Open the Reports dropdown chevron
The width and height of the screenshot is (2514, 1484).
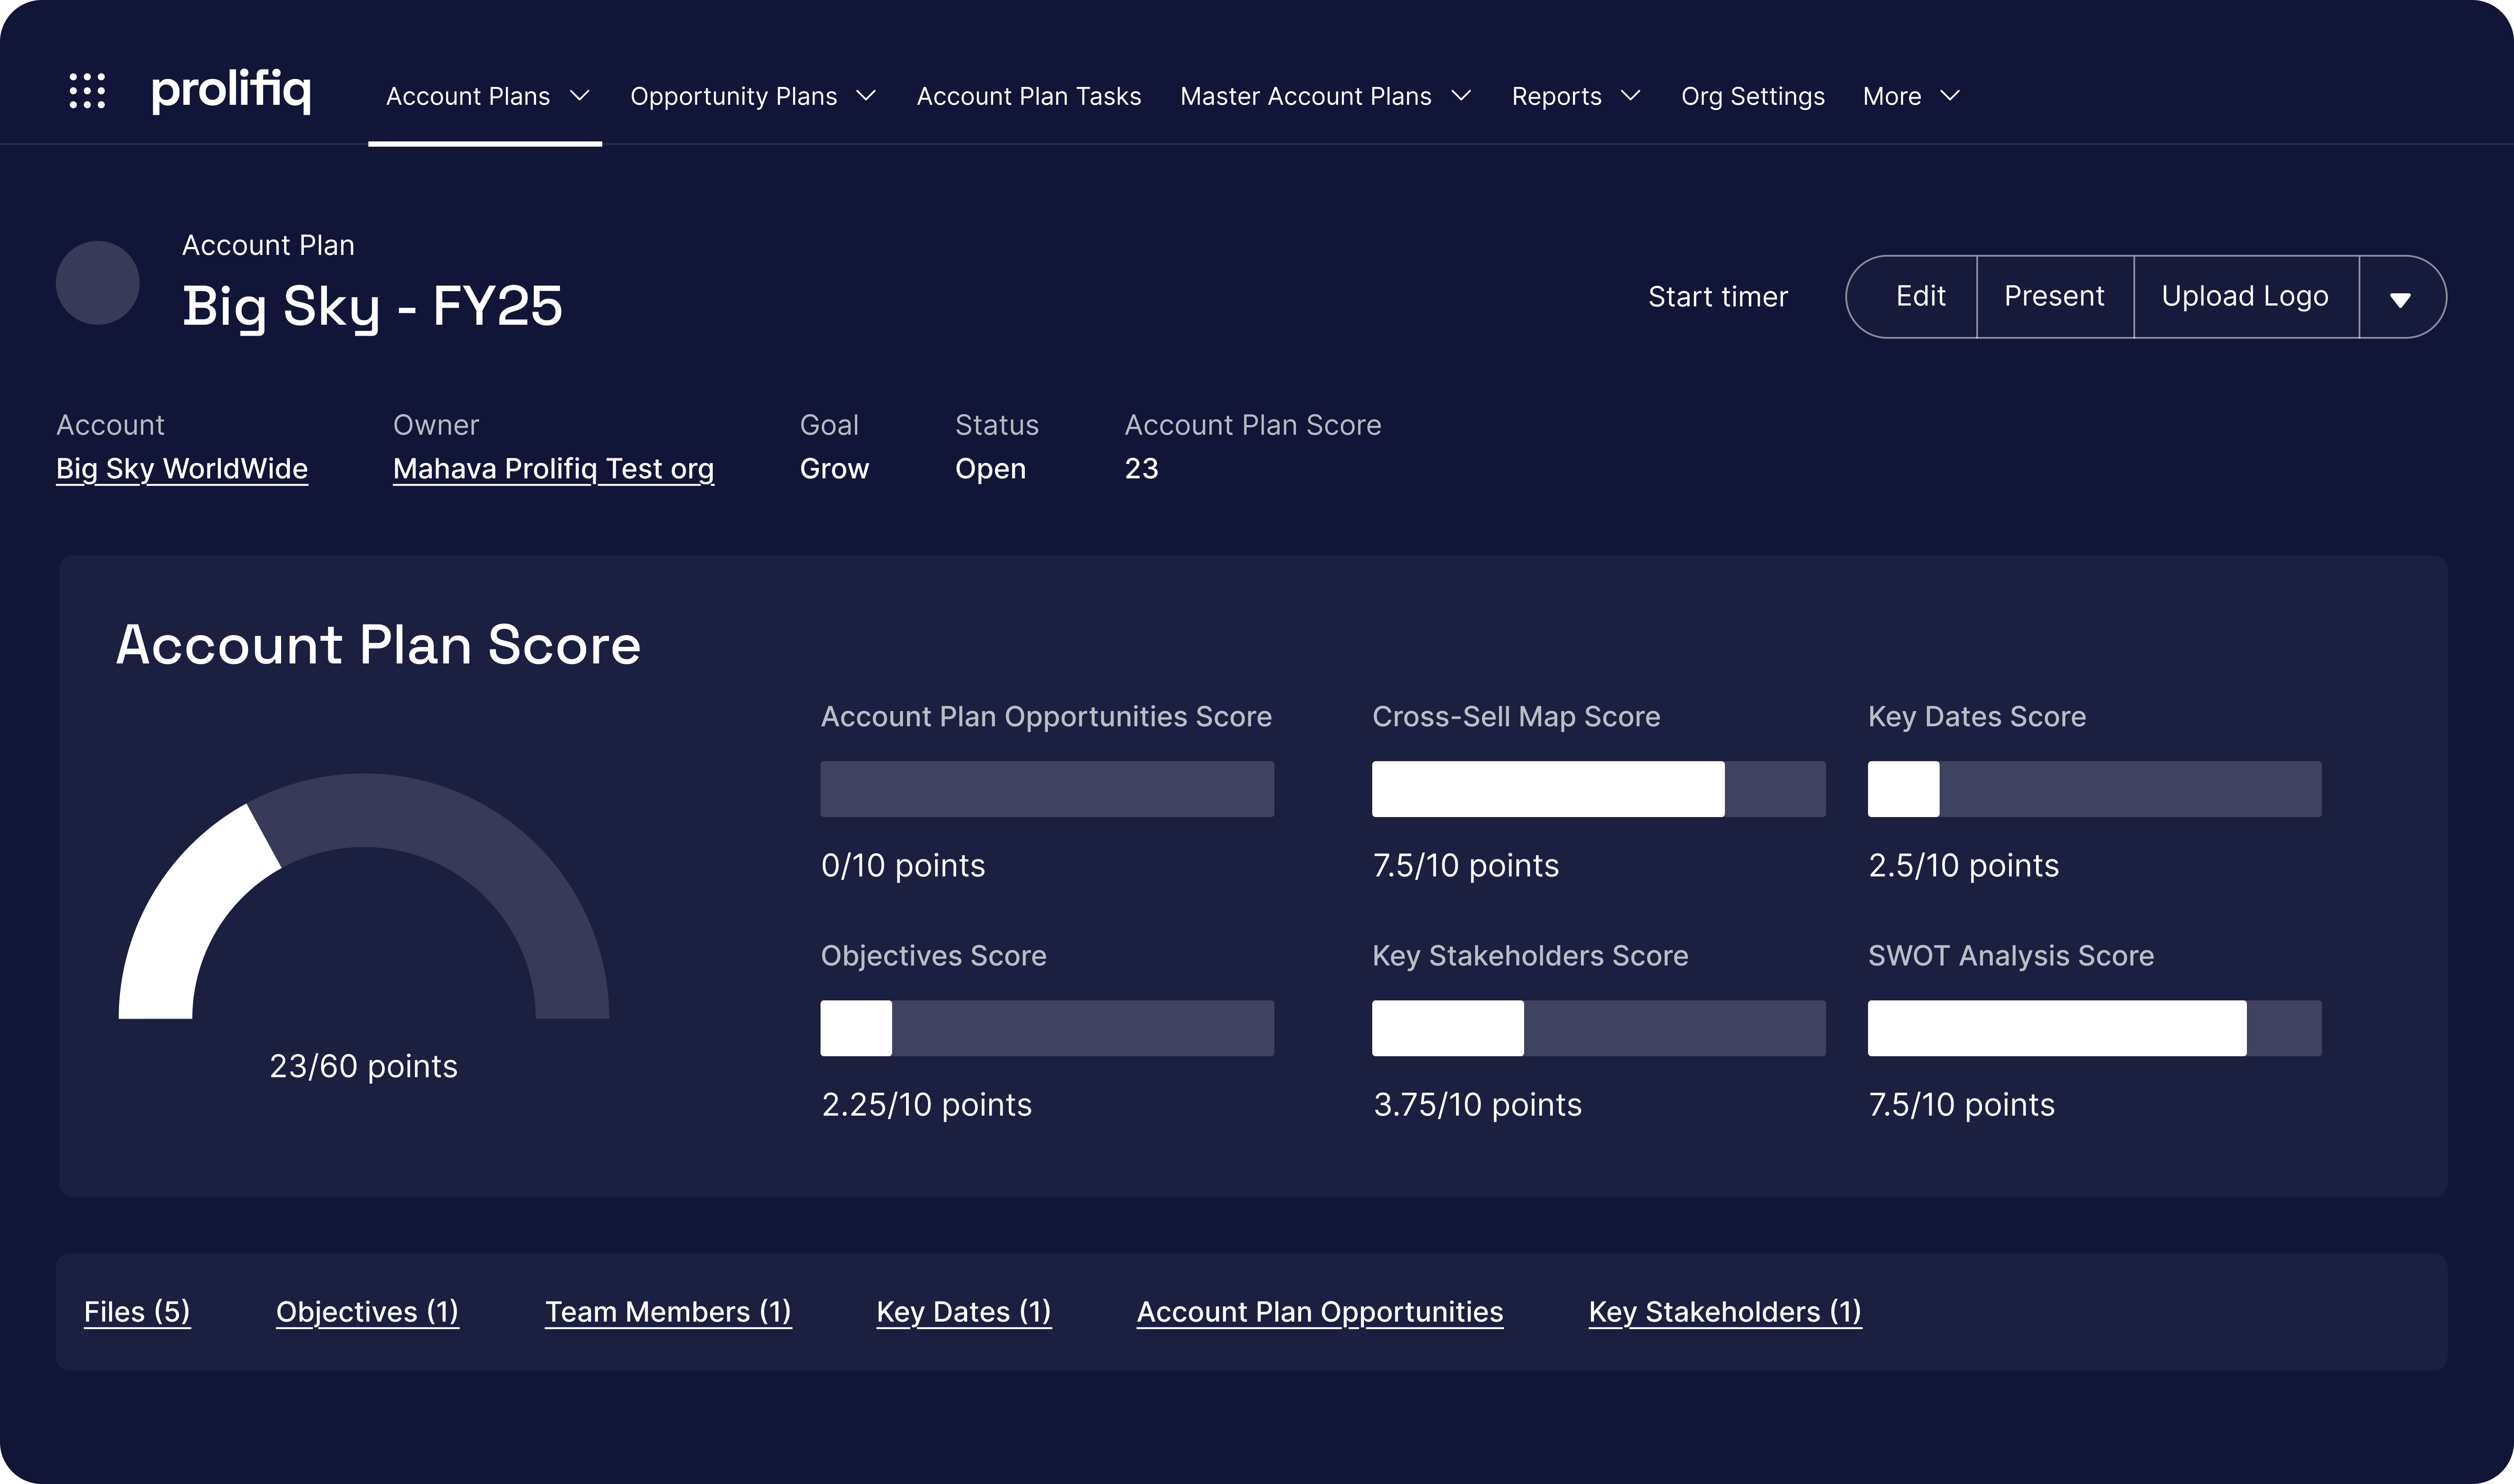pyautogui.click(x=1631, y=96)
